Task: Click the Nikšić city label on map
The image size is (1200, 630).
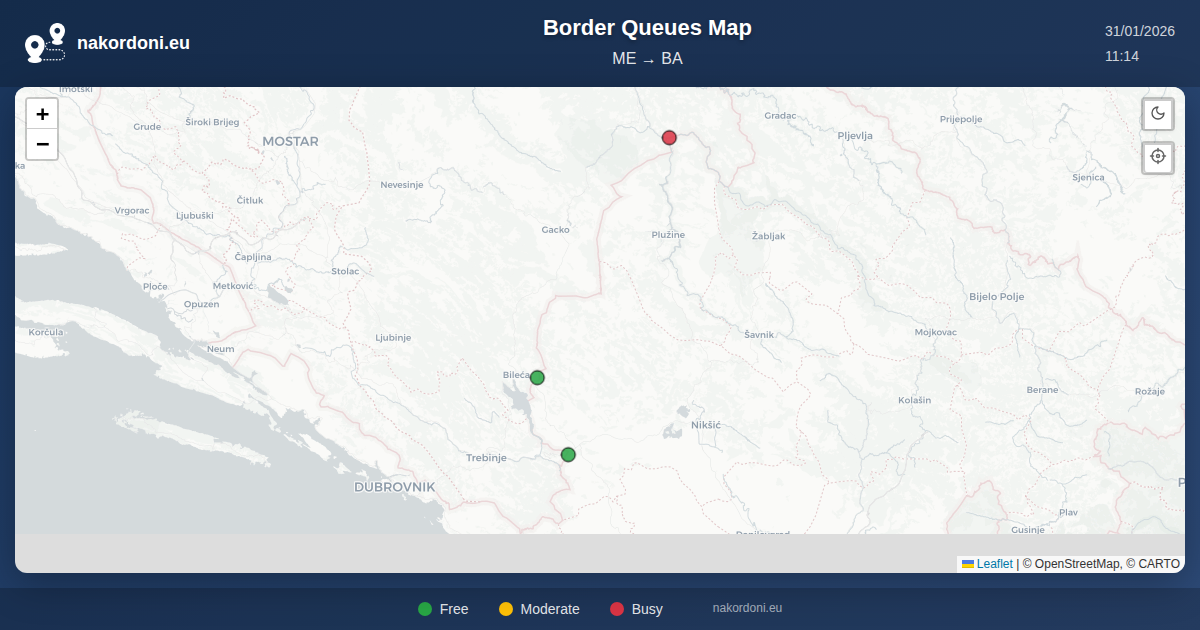Action: click(x=705, y=425)
